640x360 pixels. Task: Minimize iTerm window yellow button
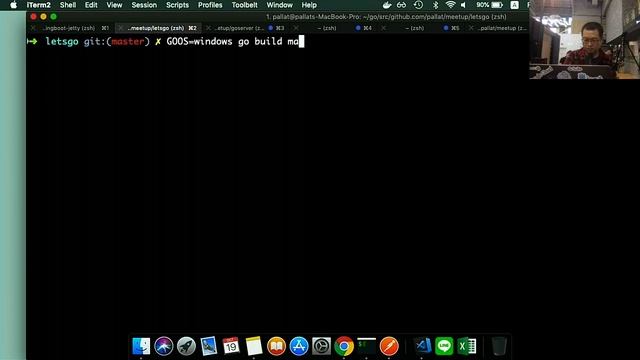(x=43, y=17)
